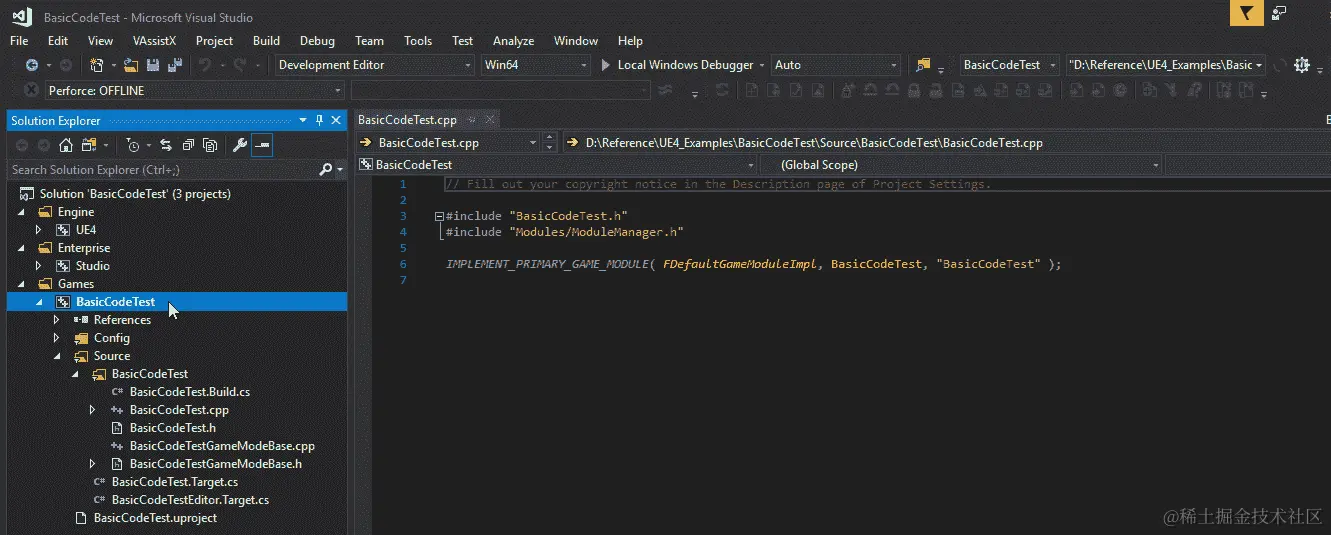Select BasicCodeTestGameModeBase.cpp in tree

pos(222,446)
